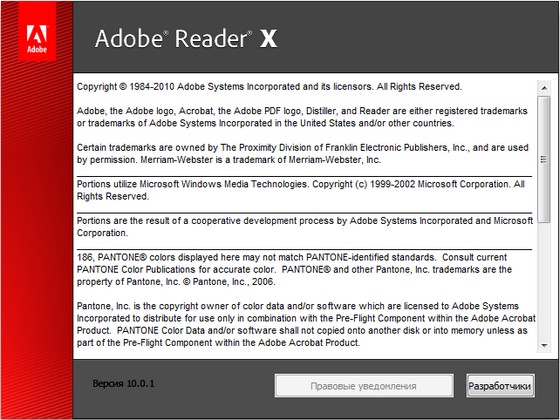Click the Adobe Reader X title
Viewport: 560px width, 420px height.
tap(186, 39)
